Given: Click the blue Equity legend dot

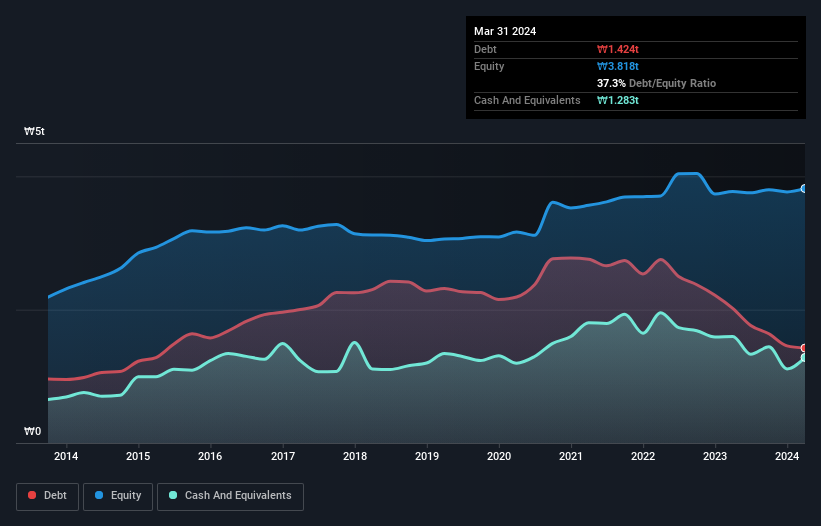Looking at the screenshot, I should 99,495.
